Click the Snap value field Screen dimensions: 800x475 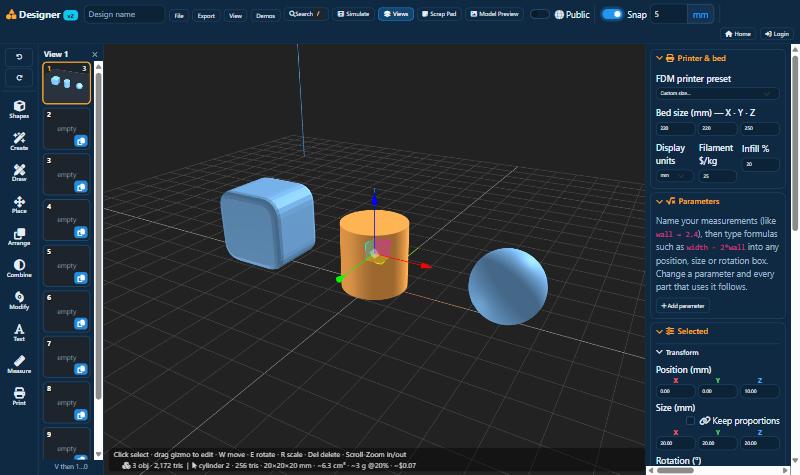tap(669, 14)
